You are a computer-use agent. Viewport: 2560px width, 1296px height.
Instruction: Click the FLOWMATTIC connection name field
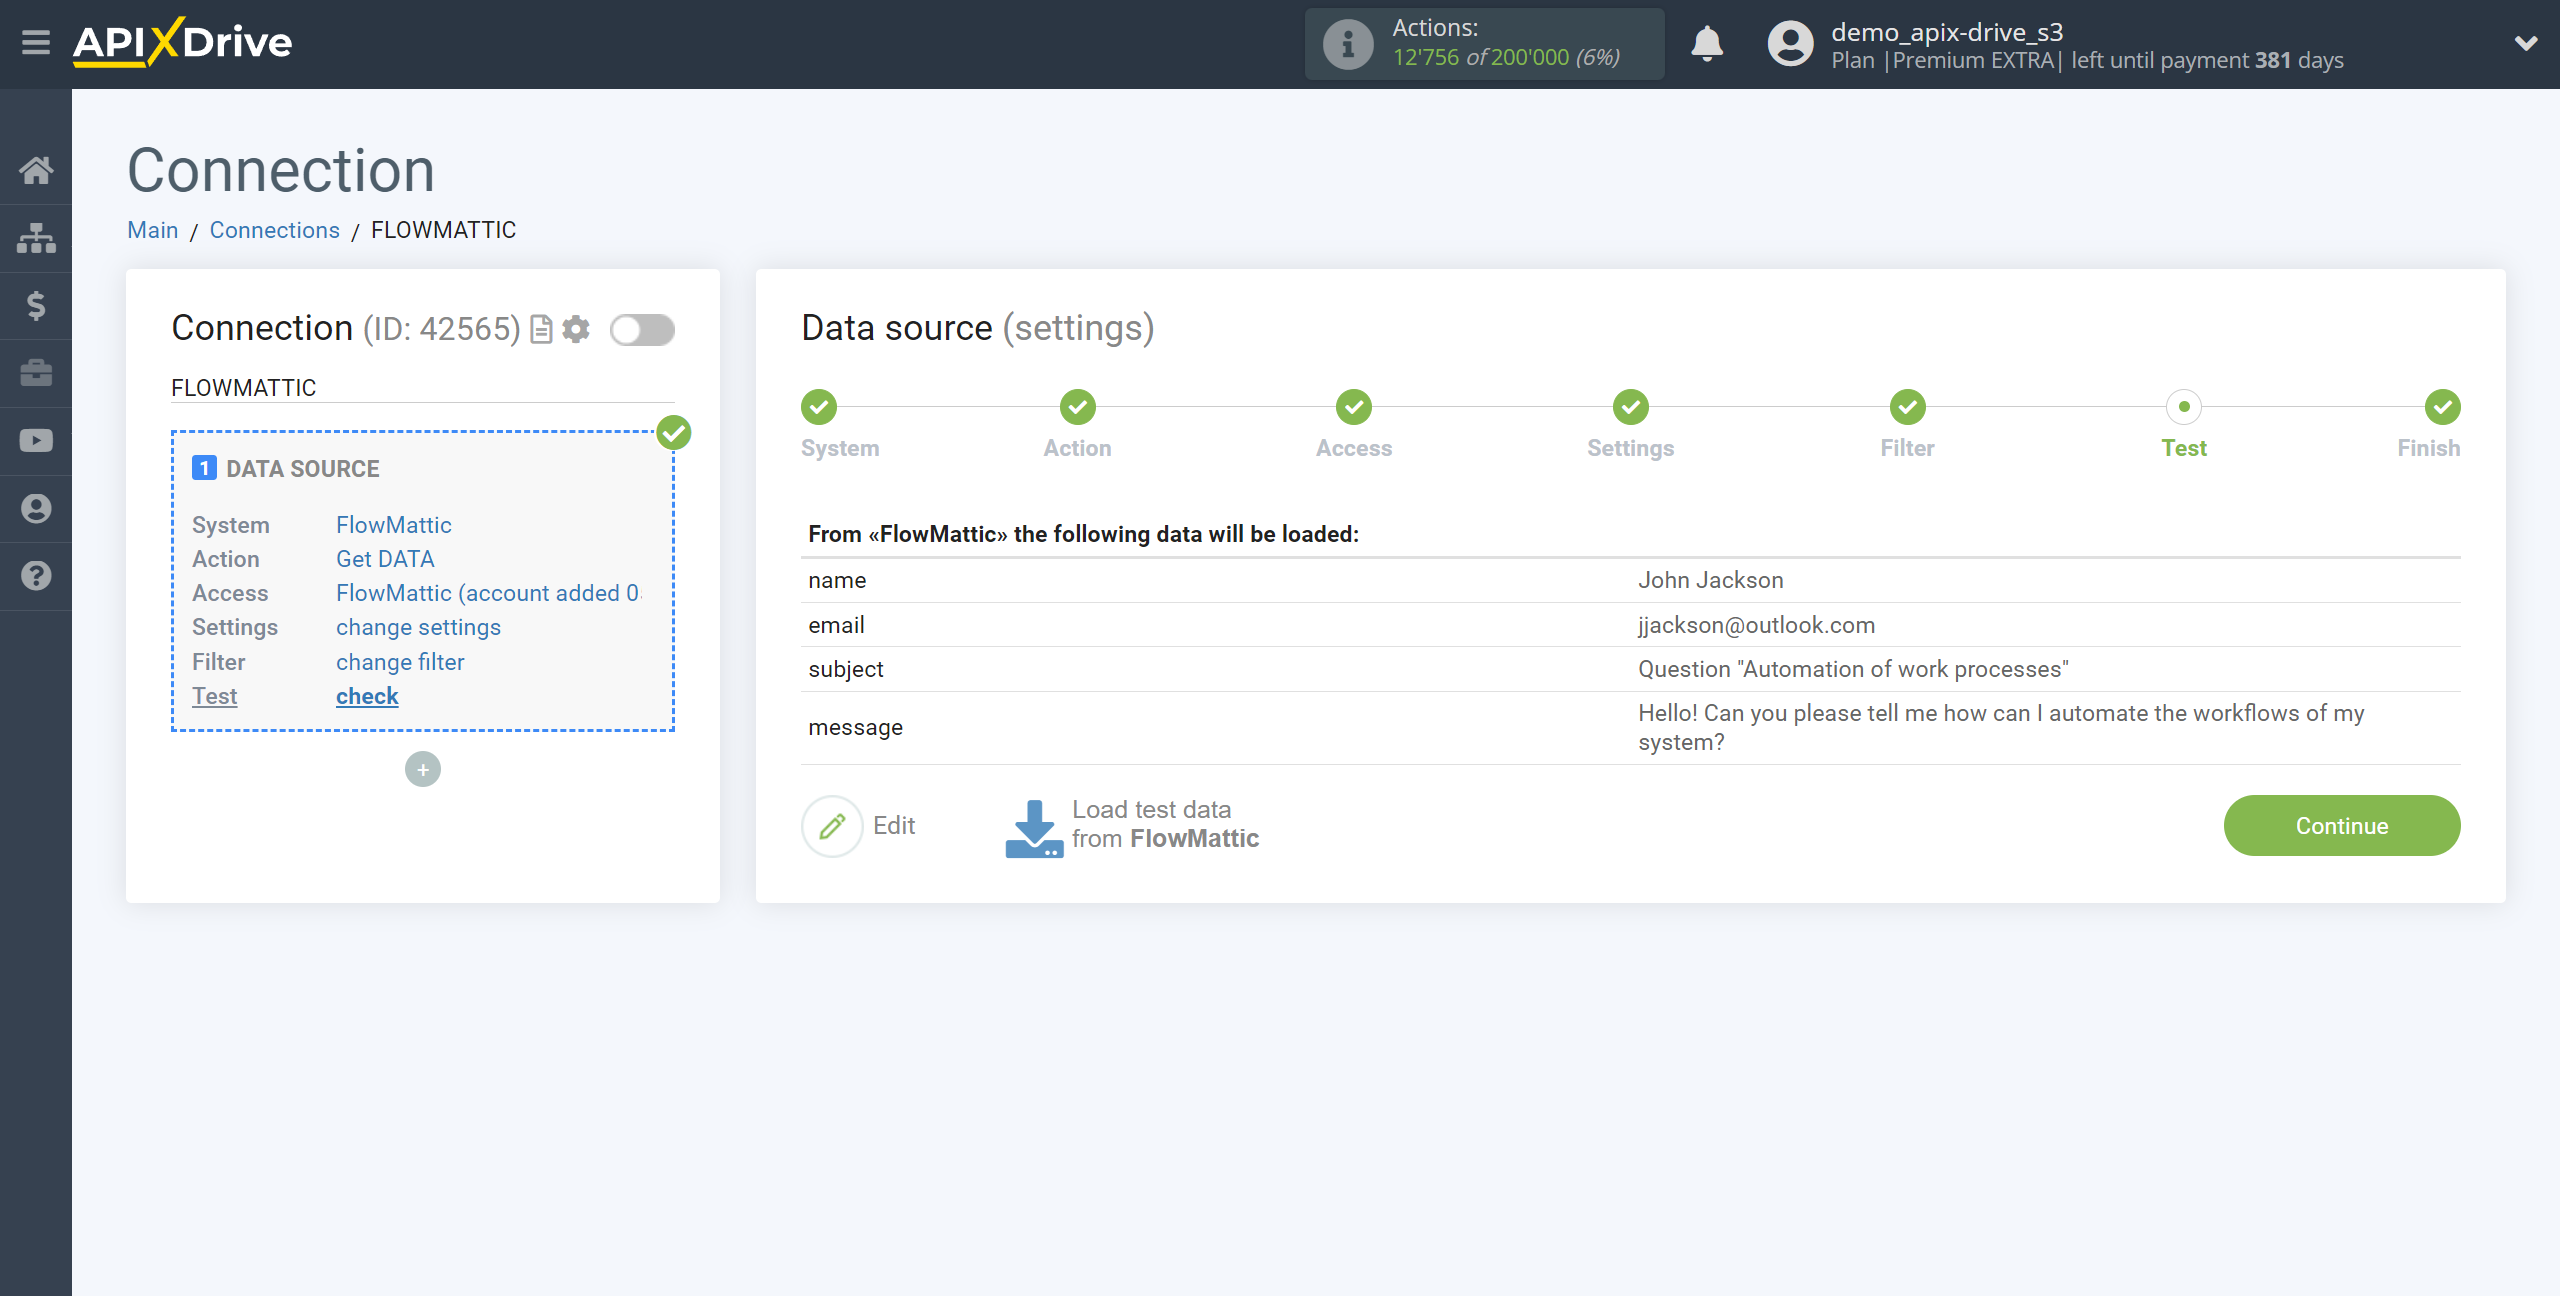(x=423, y=388)
